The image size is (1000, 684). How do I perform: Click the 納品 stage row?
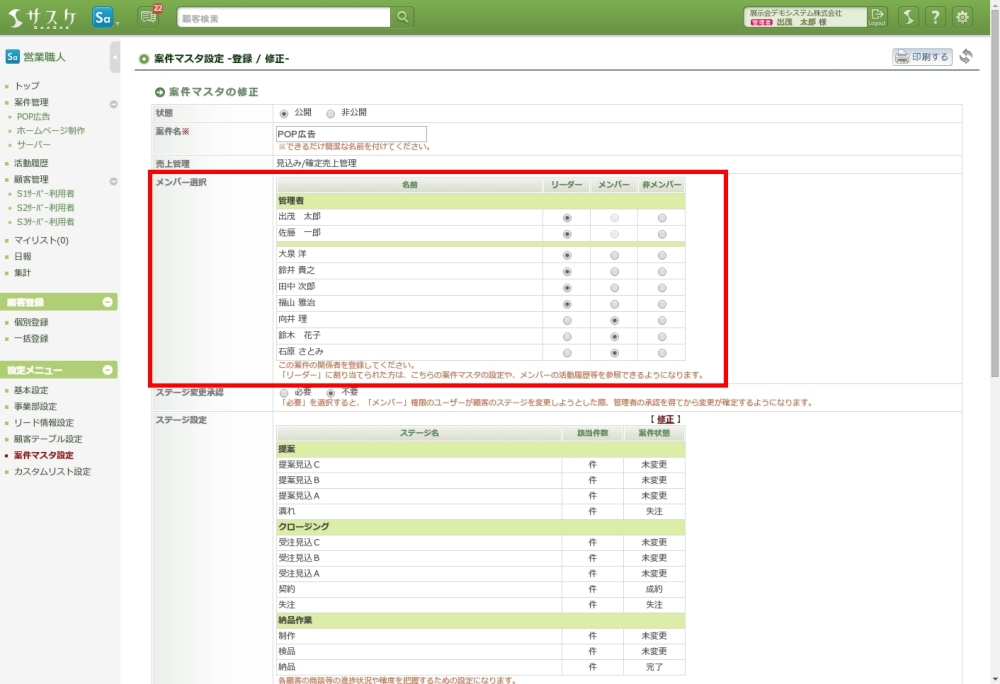pyautogui.click(x=481, y=667)
